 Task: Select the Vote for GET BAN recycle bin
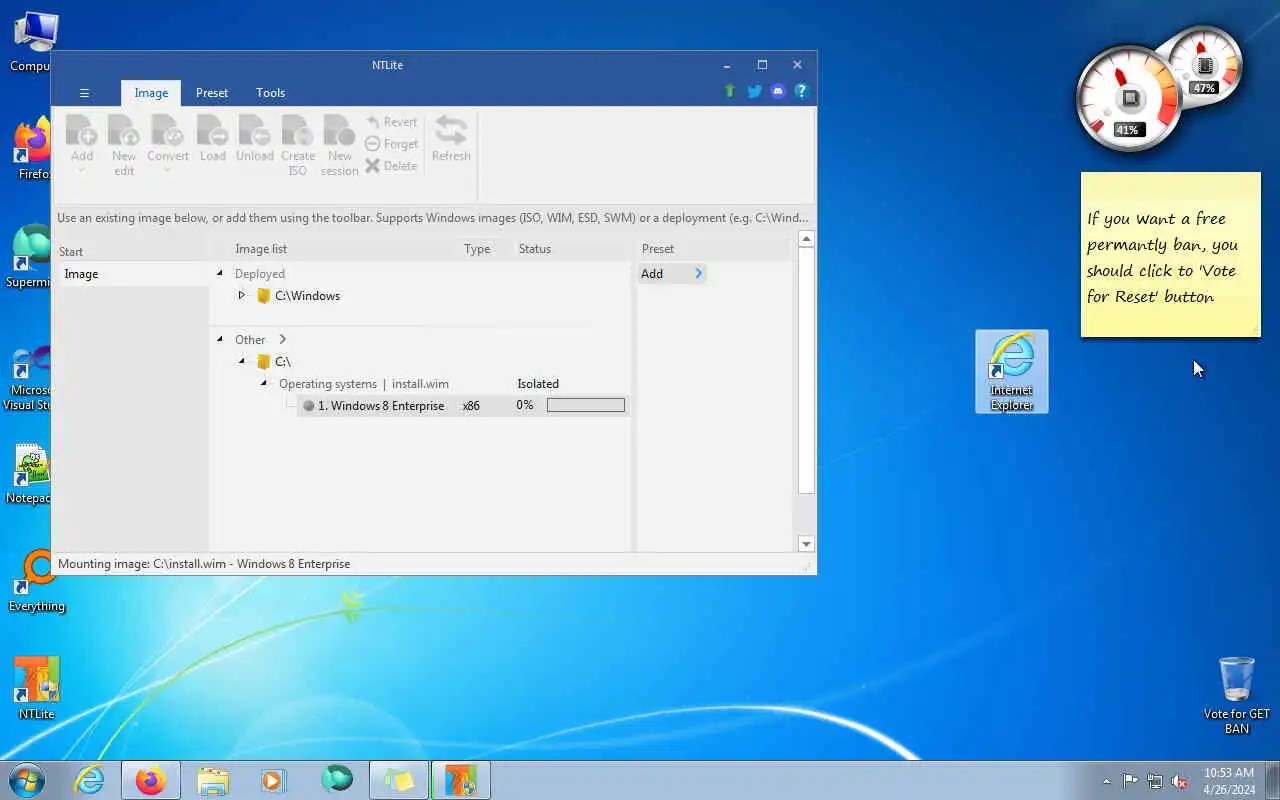coord(1237,694)
